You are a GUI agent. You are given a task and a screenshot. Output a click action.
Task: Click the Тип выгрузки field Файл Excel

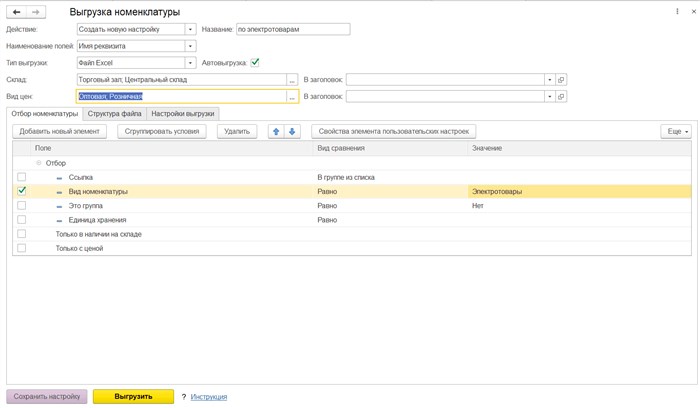pyautogui.click(x=131, y=63)
